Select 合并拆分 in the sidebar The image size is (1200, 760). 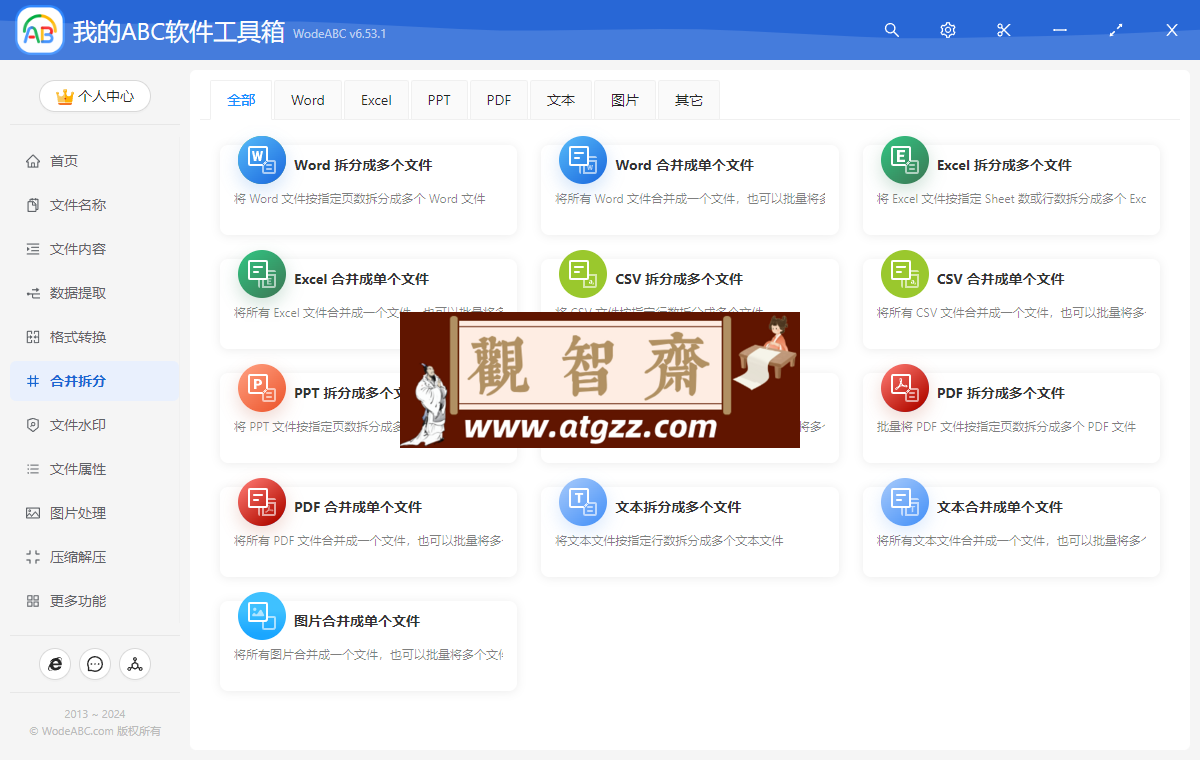(x=95, y=381)
